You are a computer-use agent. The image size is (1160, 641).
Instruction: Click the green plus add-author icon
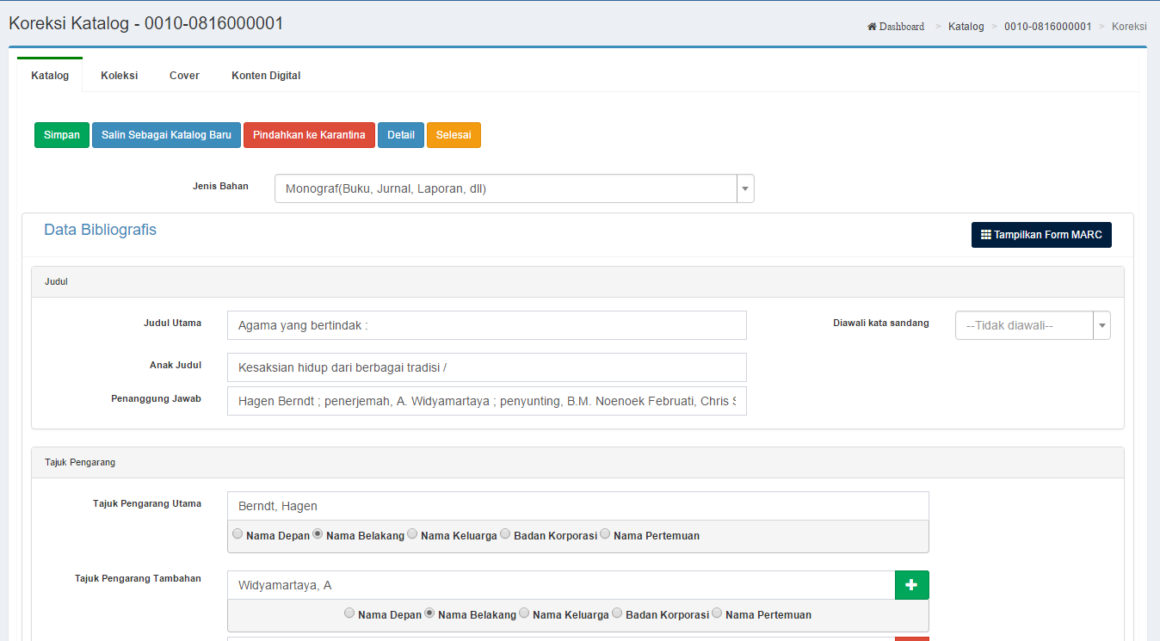911,585
